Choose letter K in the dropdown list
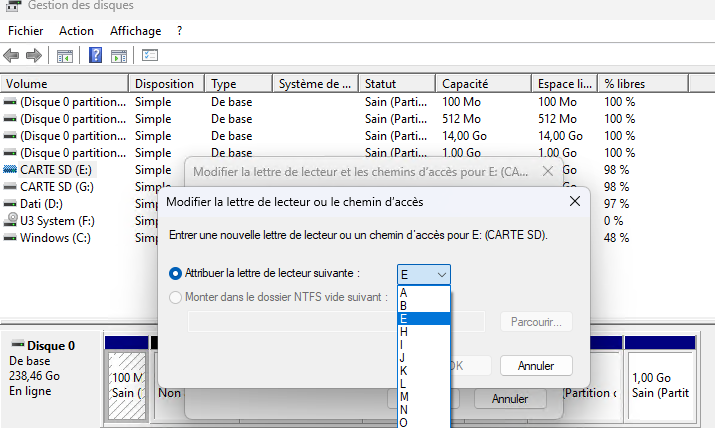The height and width of the screenshot is (428, 715). click(x=424, y=371)
